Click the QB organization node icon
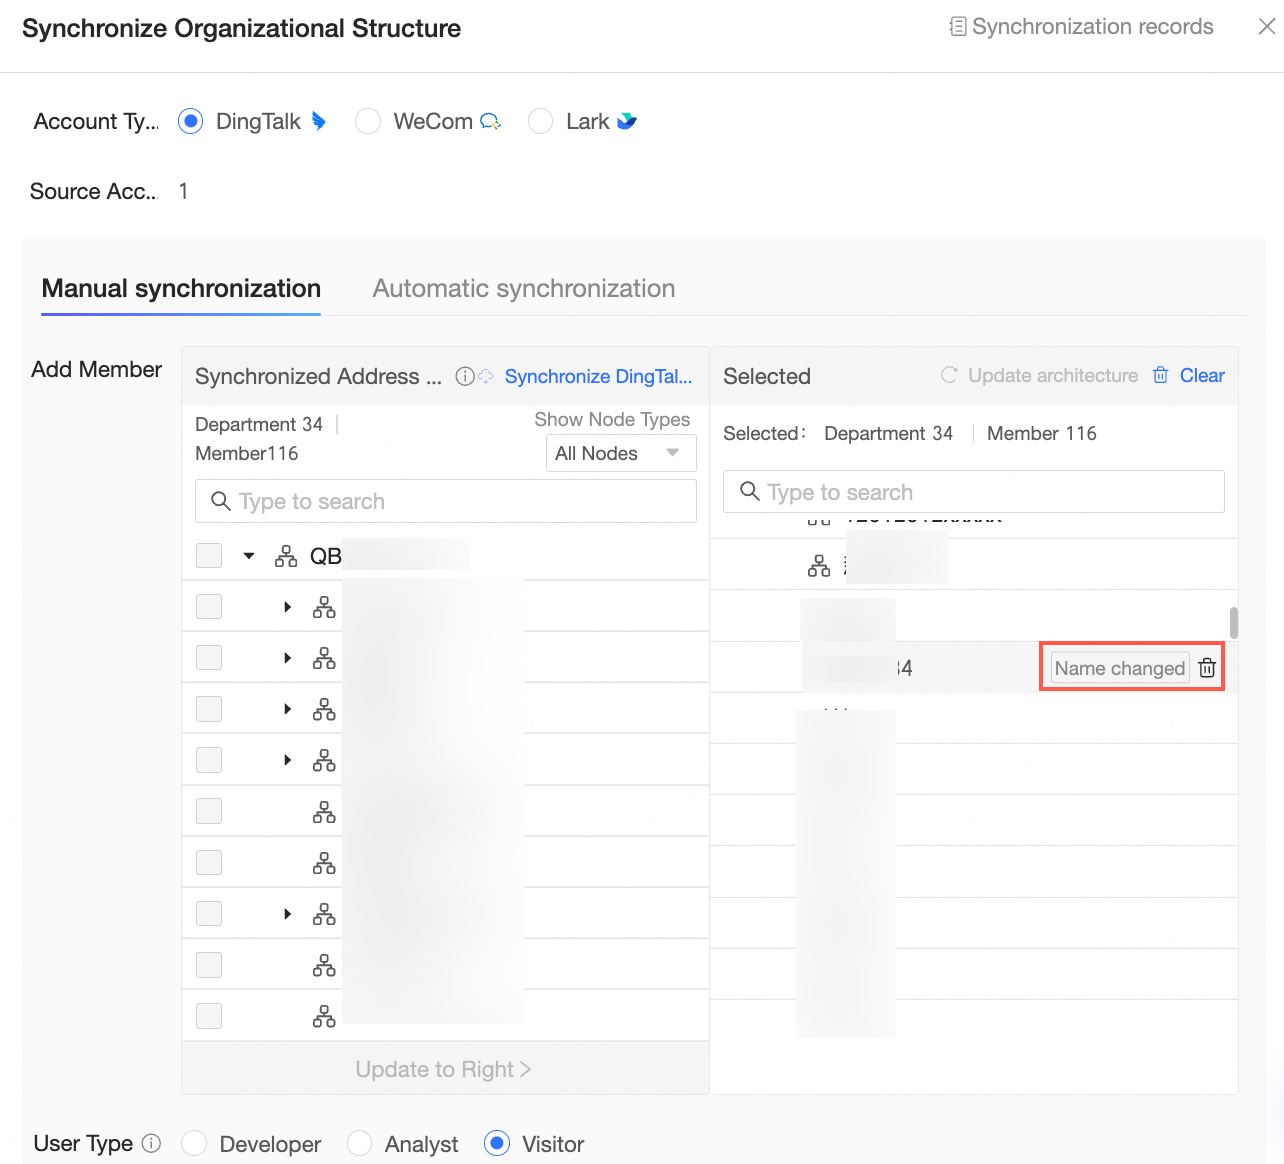Viewport: 1284px width, 1164px height. 286,556
